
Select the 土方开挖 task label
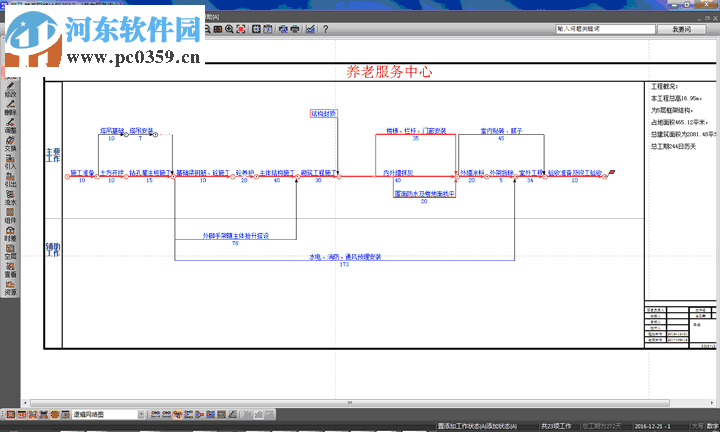point(112,173)
